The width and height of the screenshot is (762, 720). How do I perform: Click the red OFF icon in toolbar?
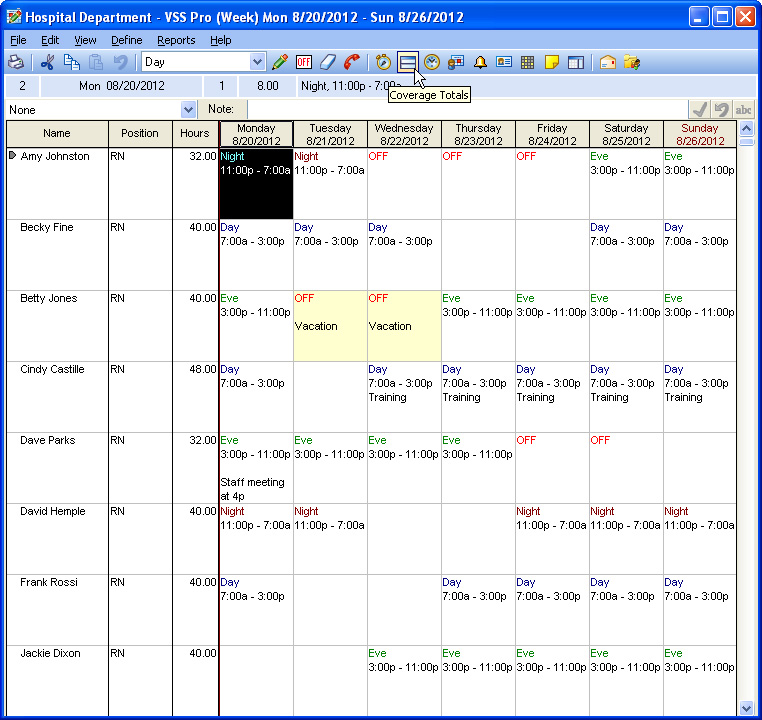click(x=304, y=62)
